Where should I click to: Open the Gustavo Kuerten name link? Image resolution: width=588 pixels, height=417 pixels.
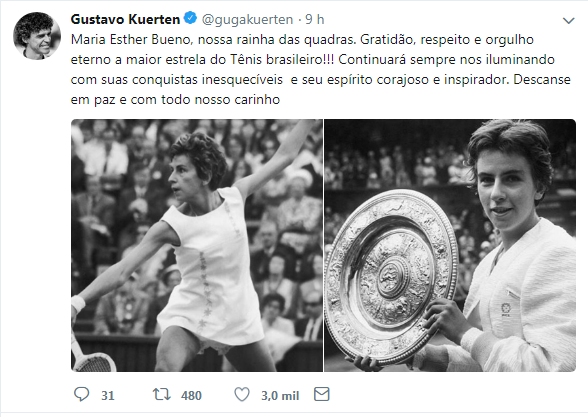(x=125, y=19)
